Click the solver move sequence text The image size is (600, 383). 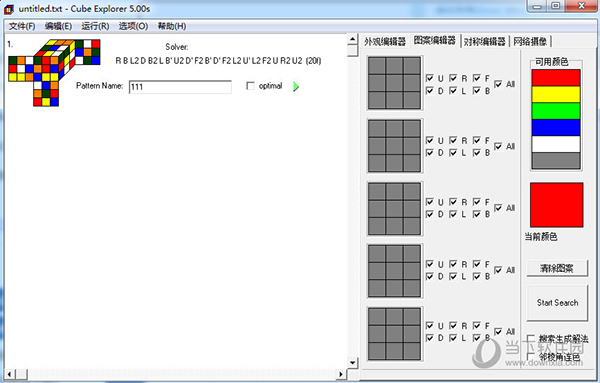[x=218, y=61]
